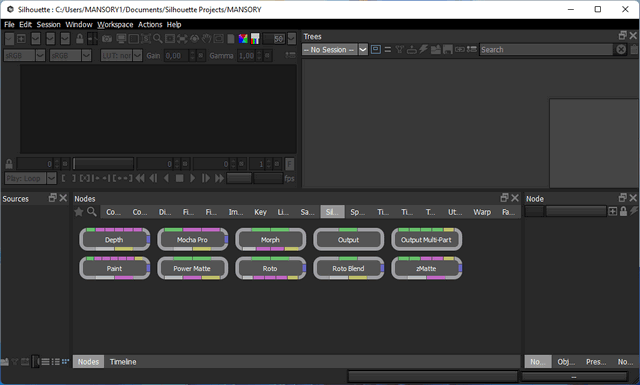Clear the Trees search field

point(621,49)
